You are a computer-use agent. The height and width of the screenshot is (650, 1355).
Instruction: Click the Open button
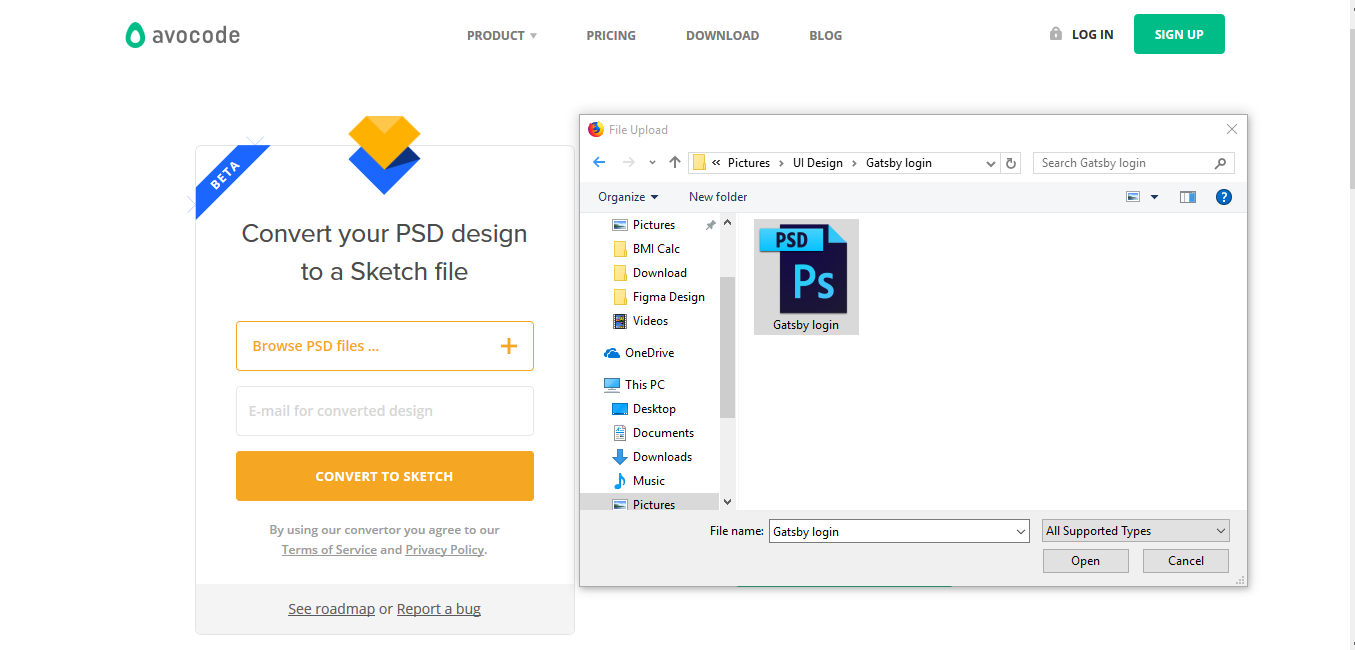pyautogui.click(x=1086, y=561)
